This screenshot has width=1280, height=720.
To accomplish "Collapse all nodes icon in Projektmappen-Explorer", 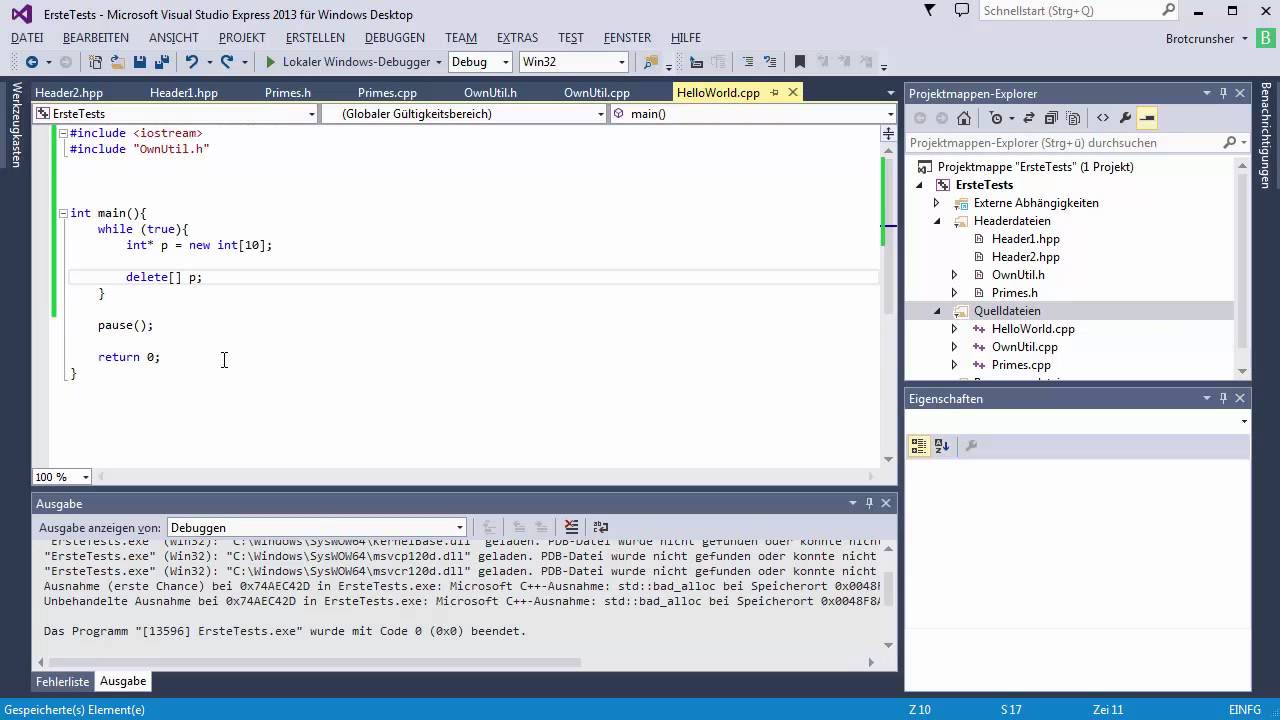I will tap(1051, 118).
